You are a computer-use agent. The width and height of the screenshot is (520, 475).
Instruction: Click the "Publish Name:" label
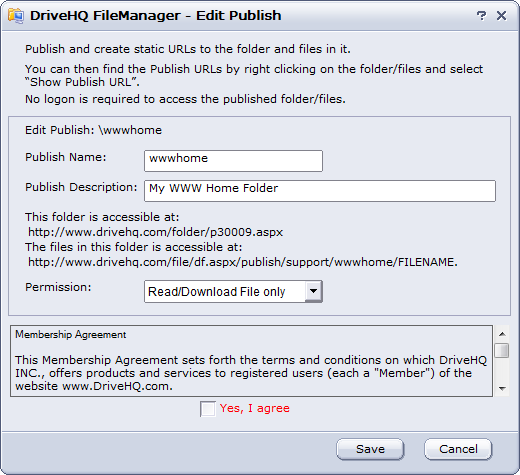coord(66,157)
